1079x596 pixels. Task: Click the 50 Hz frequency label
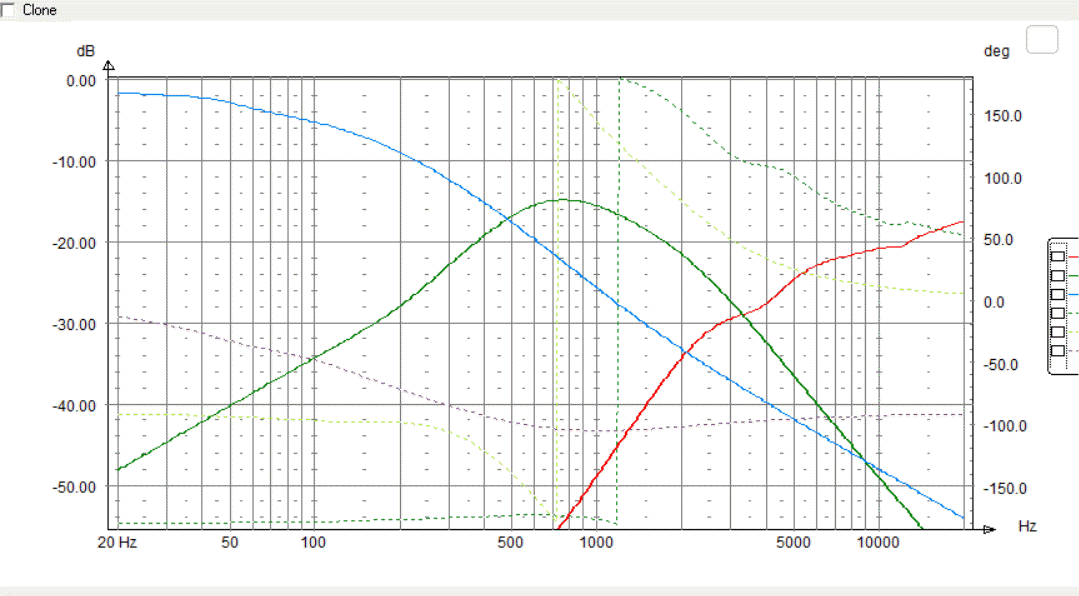230,543
